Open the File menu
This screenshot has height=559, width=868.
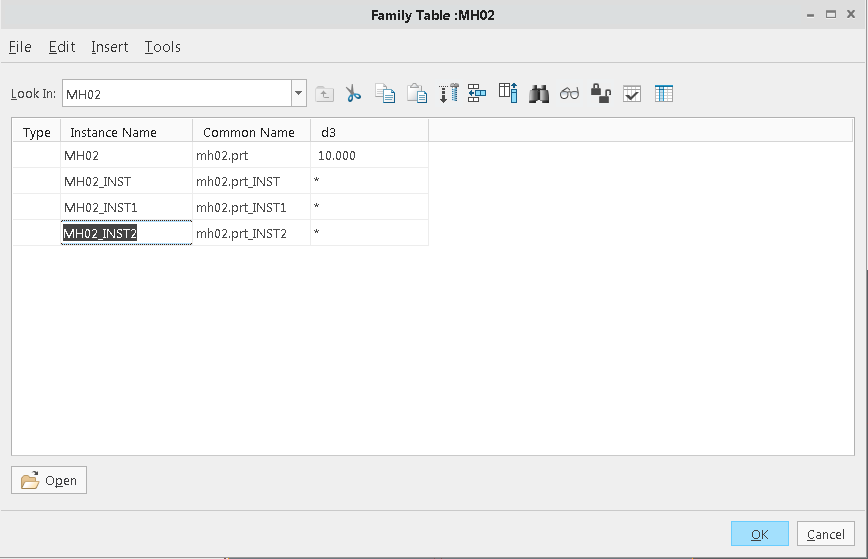pos(20,47)
